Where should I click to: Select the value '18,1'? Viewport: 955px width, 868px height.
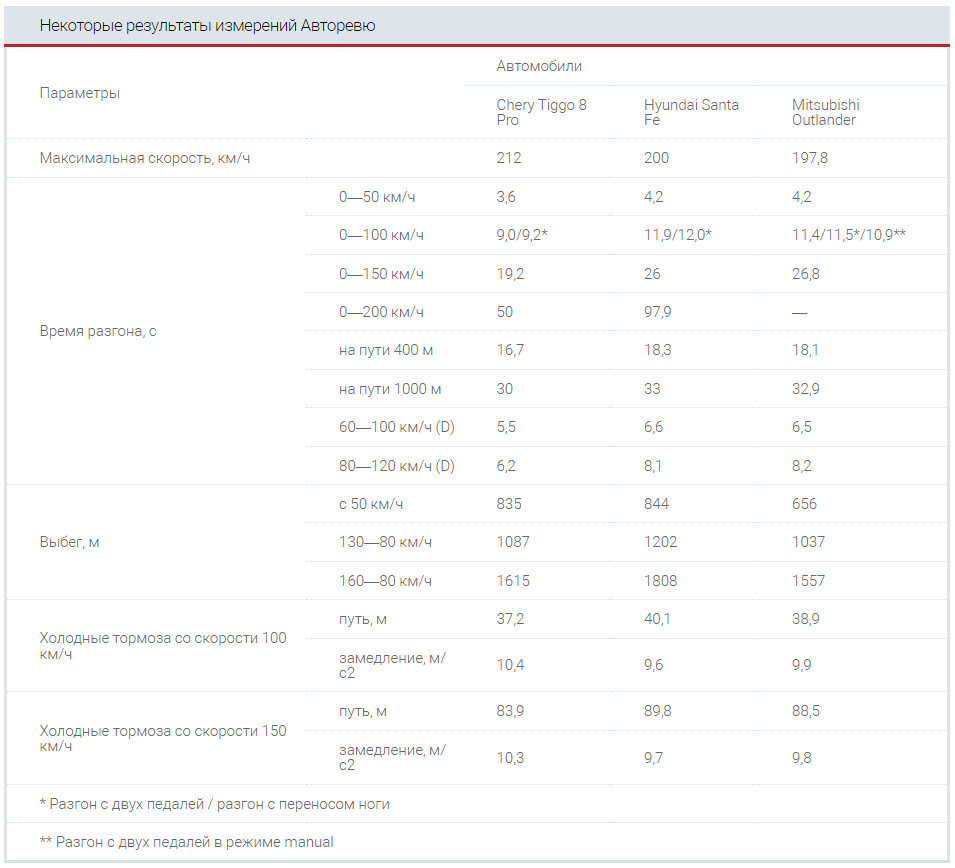(x=805, y=350)
